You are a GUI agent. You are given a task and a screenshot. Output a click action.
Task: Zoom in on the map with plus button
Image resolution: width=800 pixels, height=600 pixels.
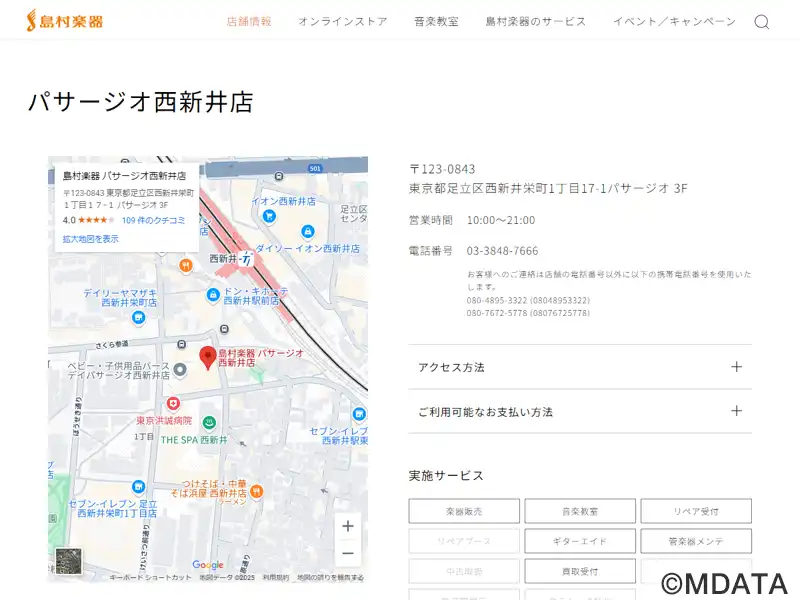pyautogui.click(x=348, y=526)
